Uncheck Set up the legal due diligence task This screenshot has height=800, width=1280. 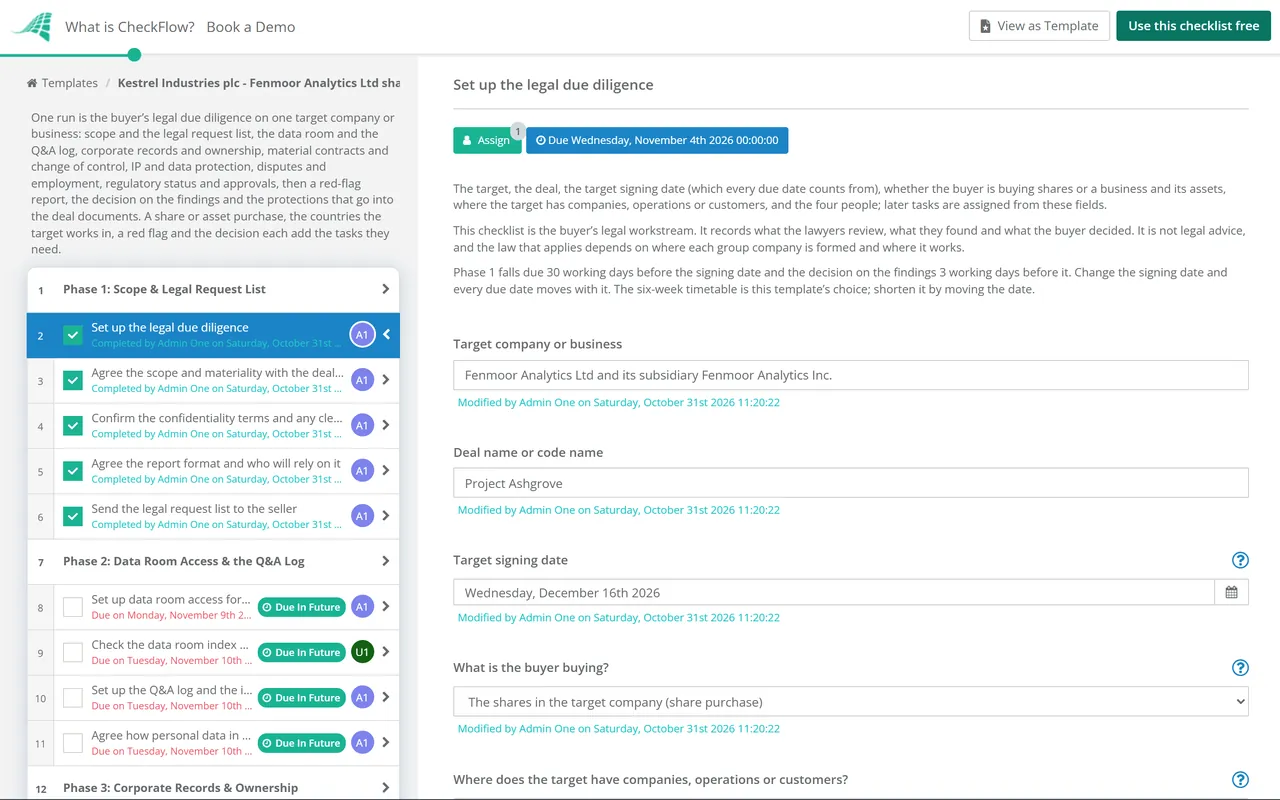tap(73, 335)
